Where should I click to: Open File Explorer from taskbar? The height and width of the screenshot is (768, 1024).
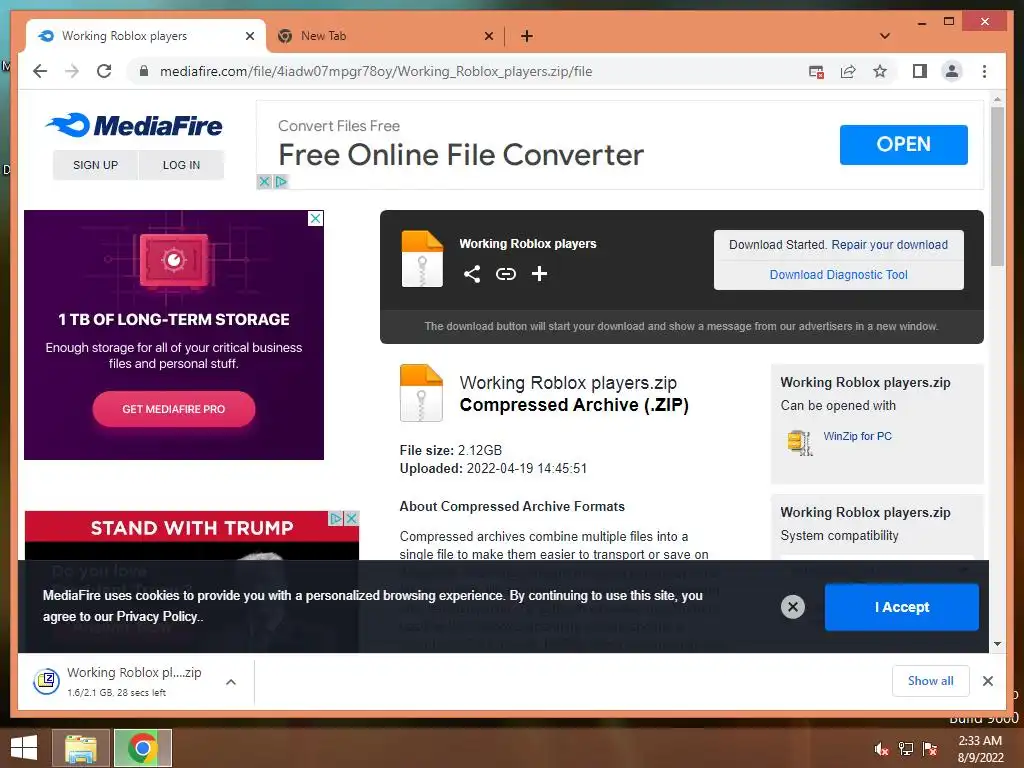(x=80, y=748)
